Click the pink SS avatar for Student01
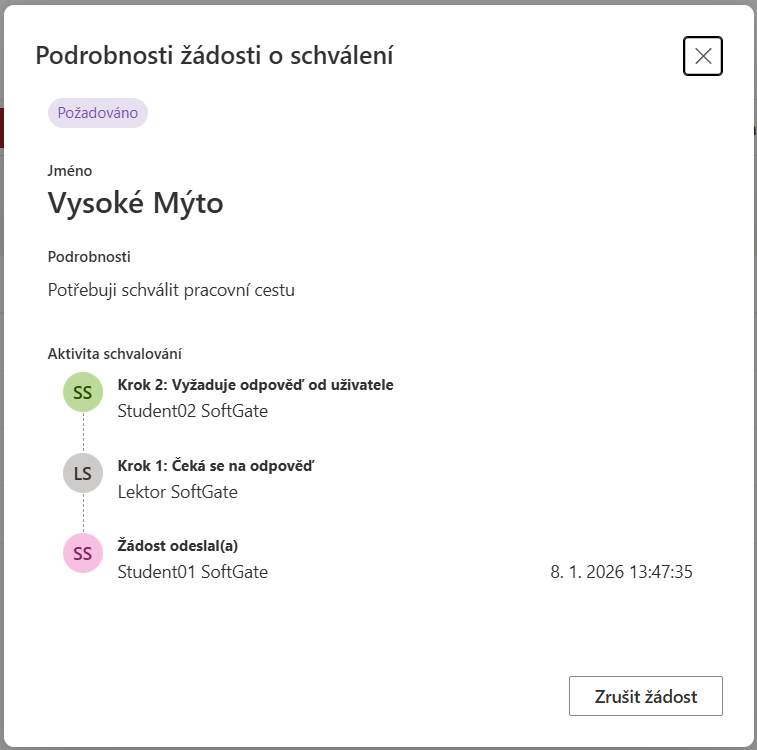 83,553
